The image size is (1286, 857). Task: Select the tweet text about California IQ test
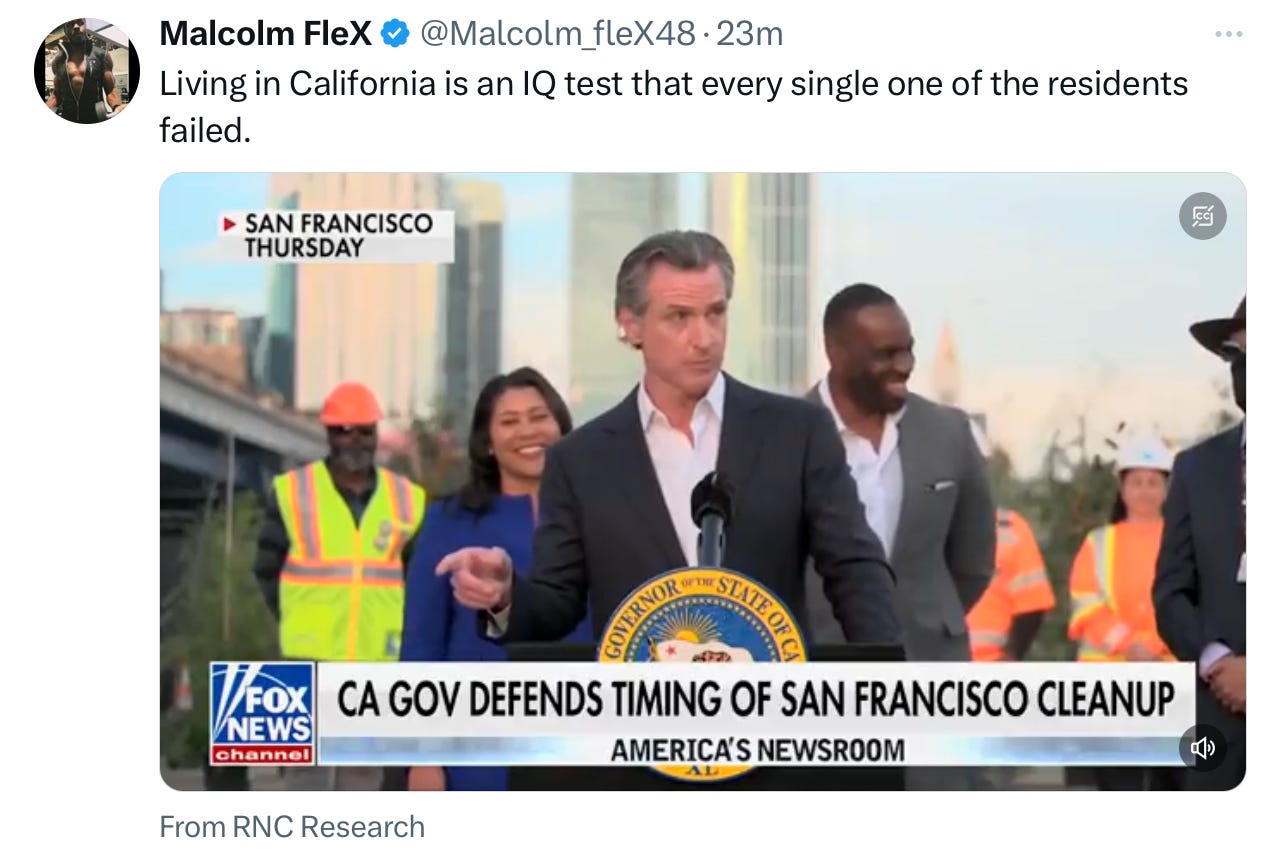point(674,105)
